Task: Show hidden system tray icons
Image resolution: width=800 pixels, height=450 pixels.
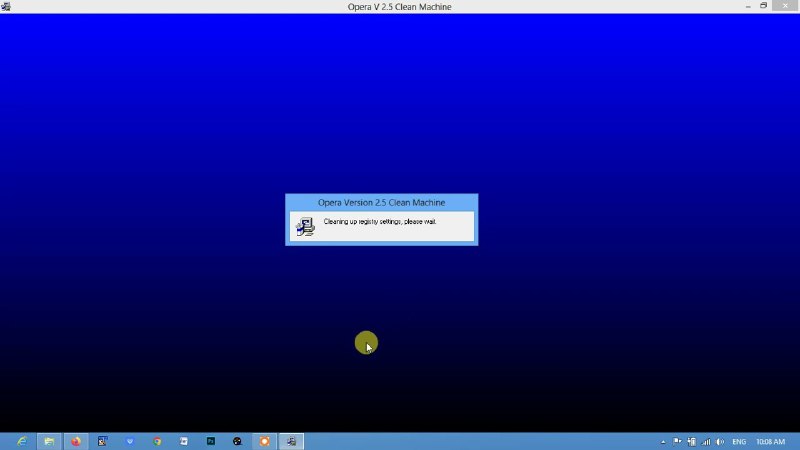Action: 663,442
